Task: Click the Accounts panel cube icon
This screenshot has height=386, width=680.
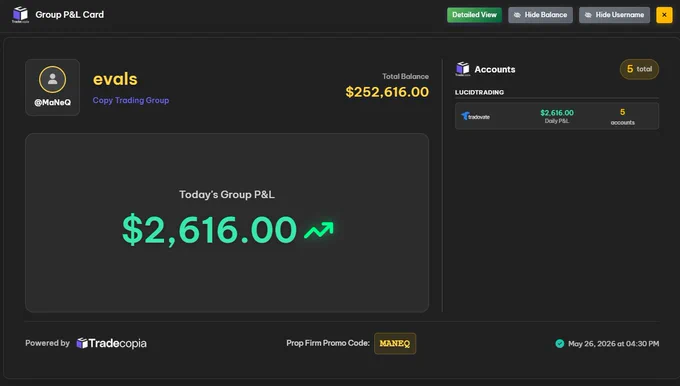Action: pyautogui.click(x=463, y=69)
